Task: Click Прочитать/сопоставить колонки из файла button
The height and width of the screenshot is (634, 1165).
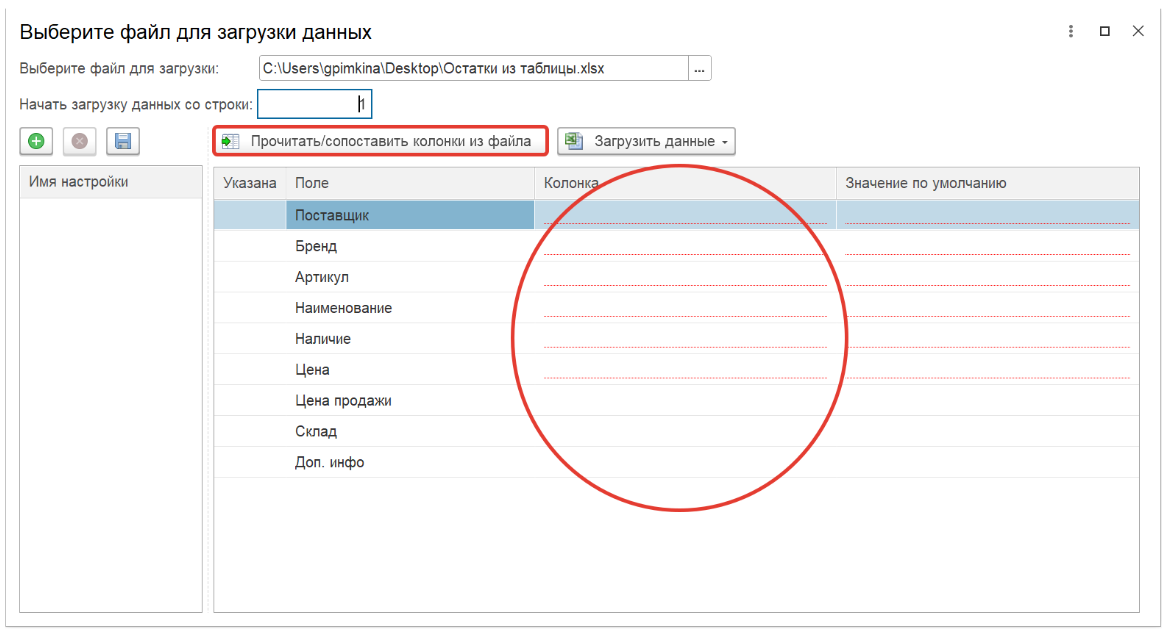Action: [380, 141]
